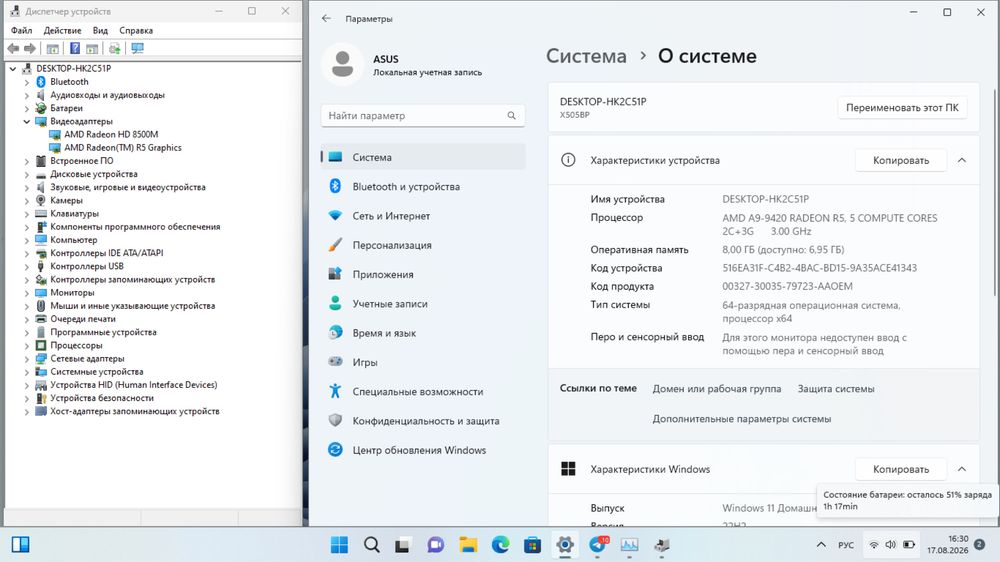This screenshot has width=1000, height=562.
Task: Open Защита системы link
Action: [x=836, y=388]
